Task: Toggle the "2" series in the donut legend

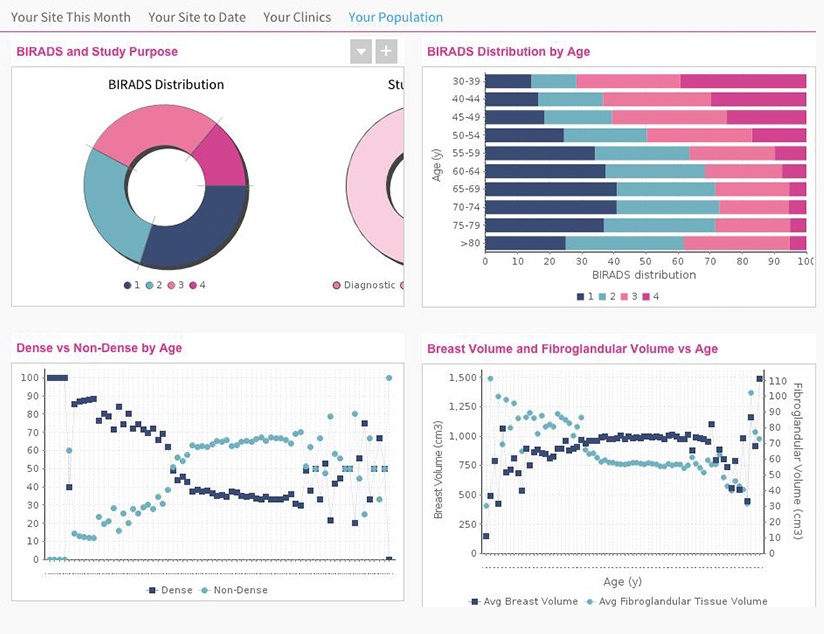Action: [x=148, y=284]
